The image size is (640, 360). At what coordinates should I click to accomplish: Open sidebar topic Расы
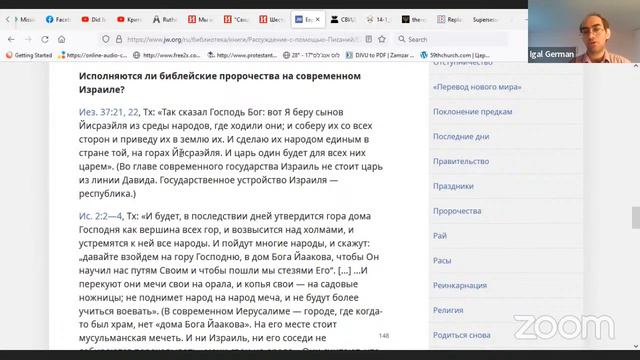pos(442,261)
